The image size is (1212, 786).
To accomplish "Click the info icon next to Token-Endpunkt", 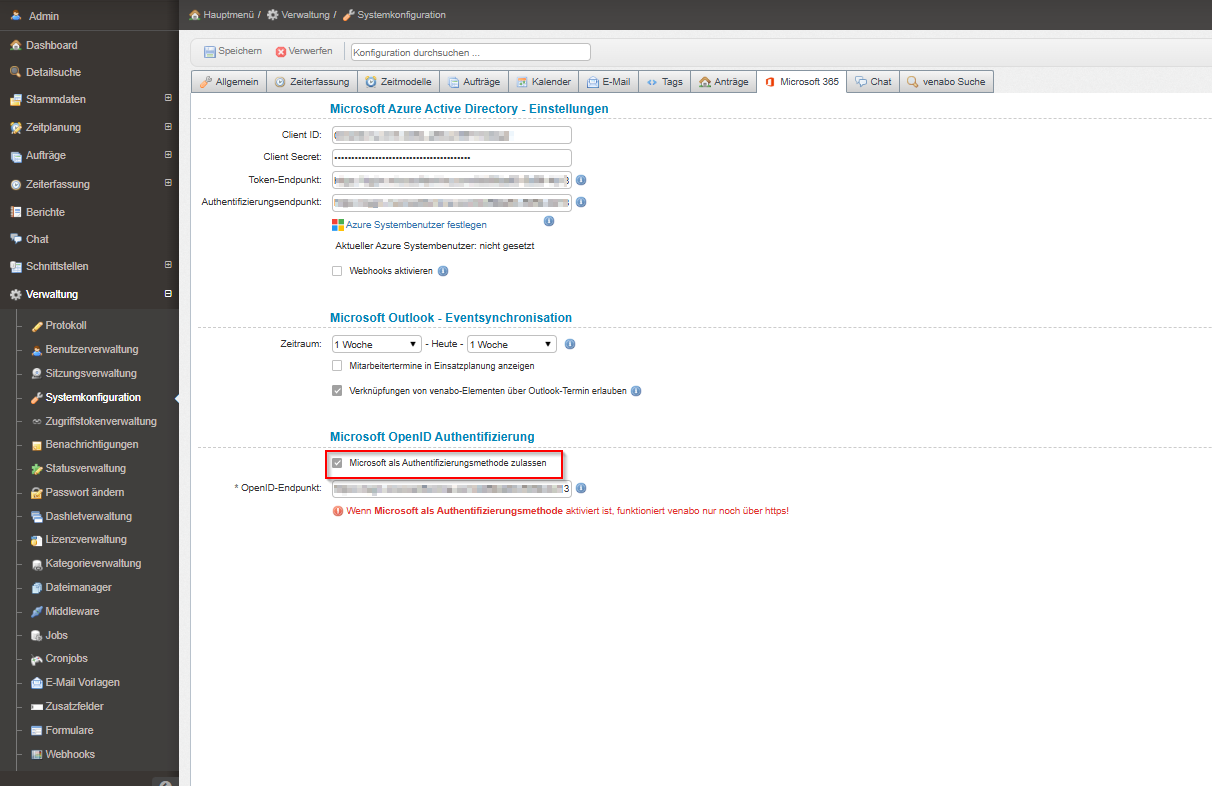I will point(581,180).
